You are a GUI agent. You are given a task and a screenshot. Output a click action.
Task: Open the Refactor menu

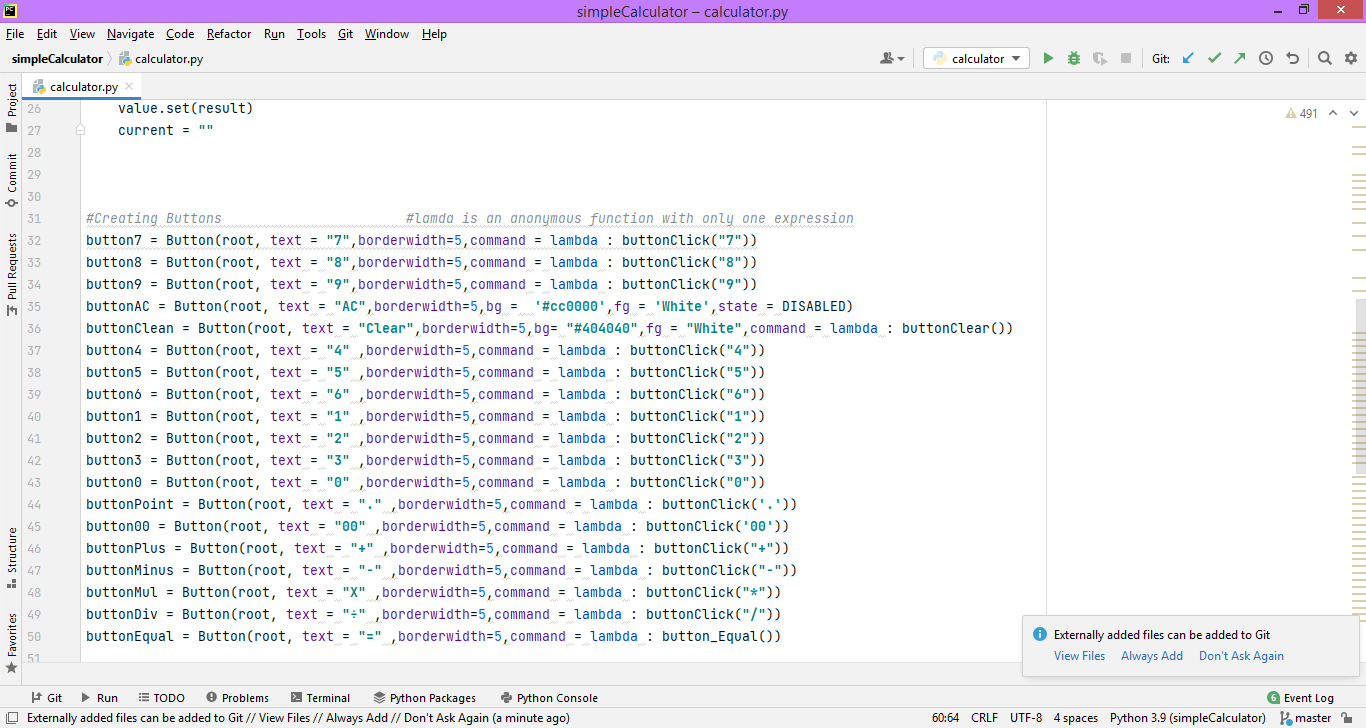pyautogui.click(x=229, y=33)
